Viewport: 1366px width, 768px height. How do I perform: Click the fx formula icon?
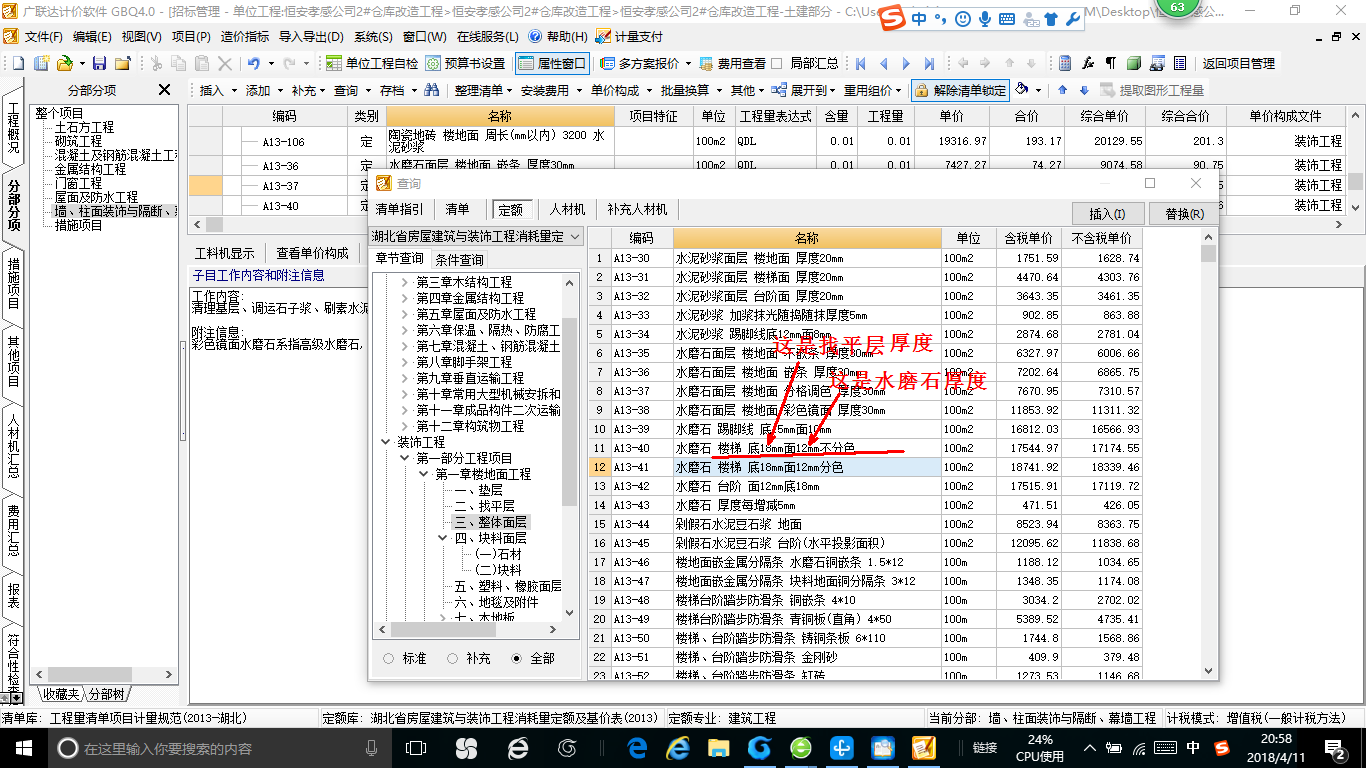(1088, 63)
